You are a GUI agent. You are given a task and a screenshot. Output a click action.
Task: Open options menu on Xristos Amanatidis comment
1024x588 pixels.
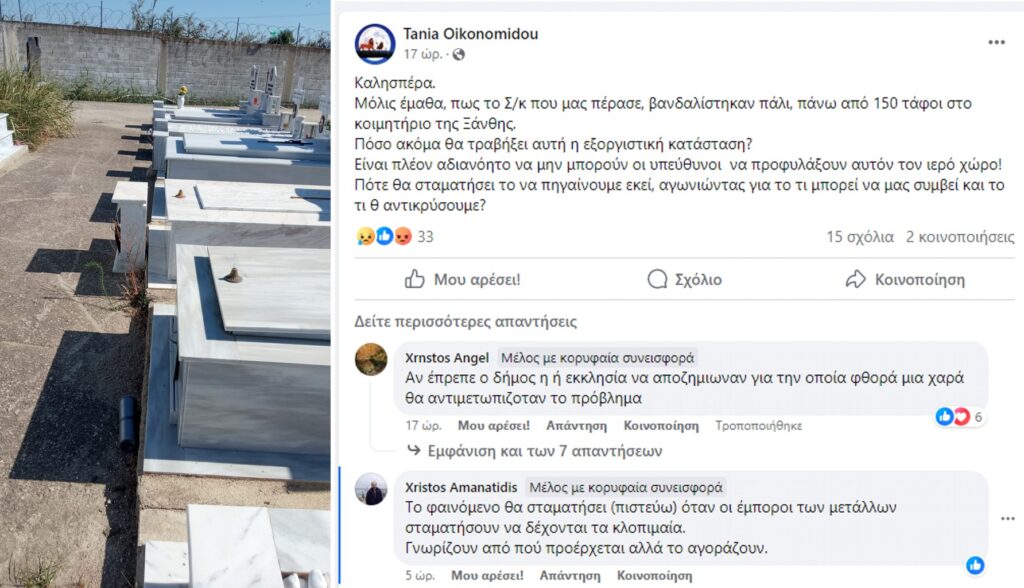[1008, 519]
